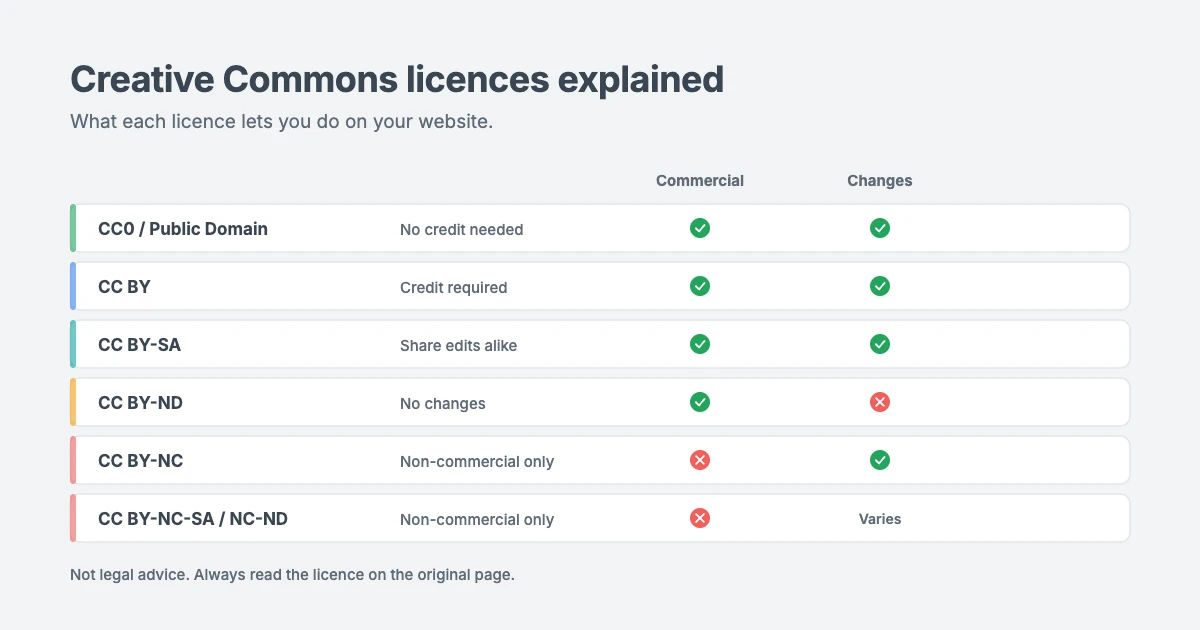
Task: Click 'Non-commercial only' in the CC BY-NC-SA / NC-ND row
Action: point(477,519)
